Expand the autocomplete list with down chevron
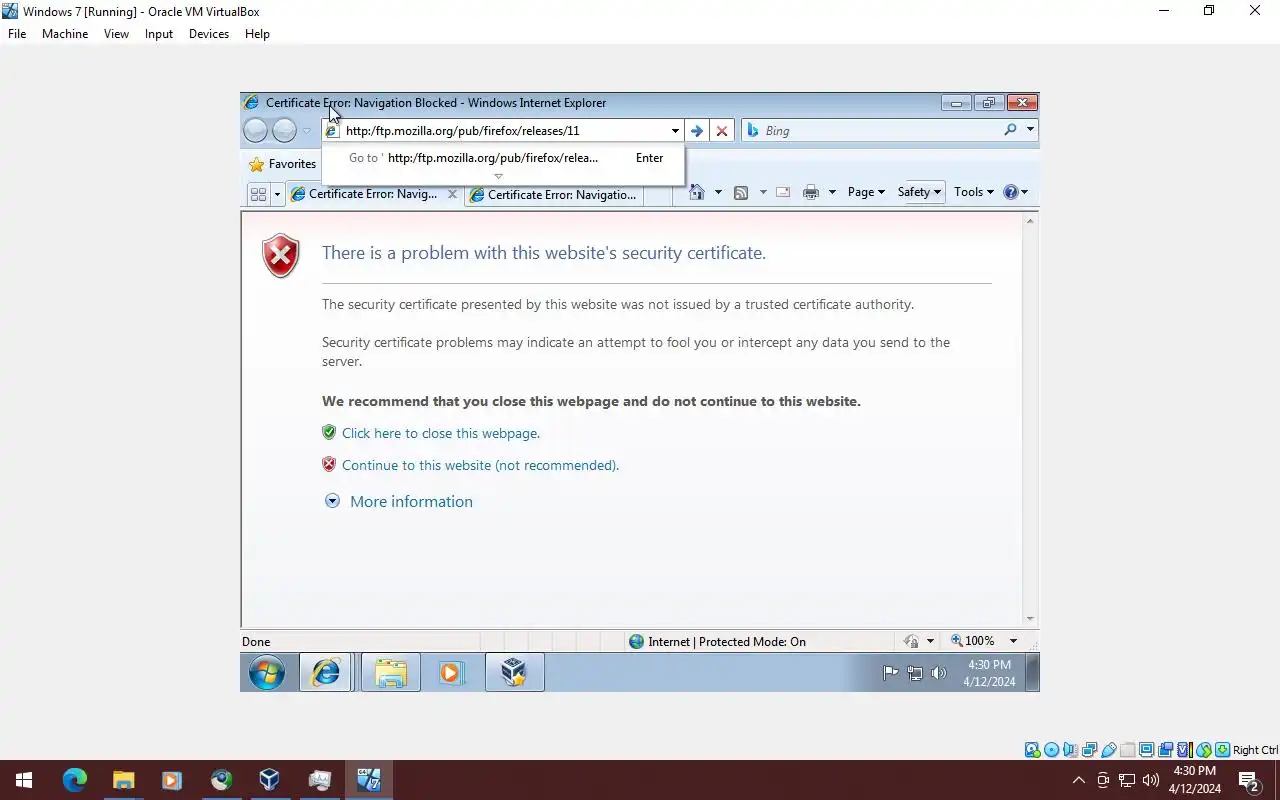 click(498, 177)
